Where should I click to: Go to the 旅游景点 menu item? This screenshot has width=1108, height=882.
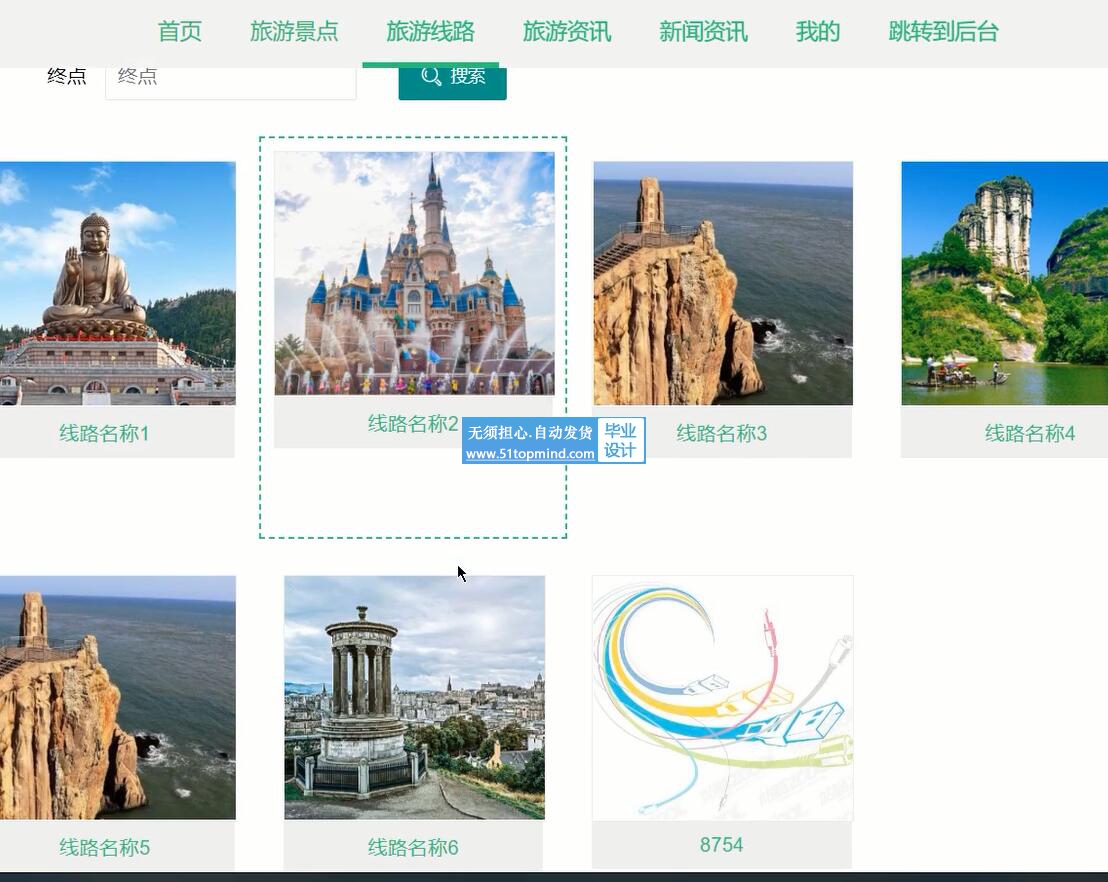point(294,32)
